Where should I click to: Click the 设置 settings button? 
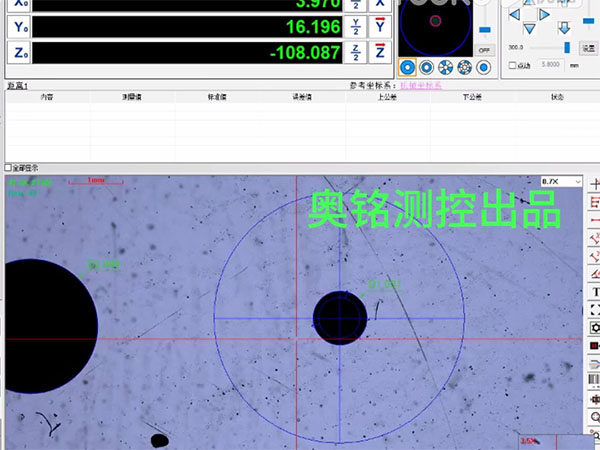point(589,47)
